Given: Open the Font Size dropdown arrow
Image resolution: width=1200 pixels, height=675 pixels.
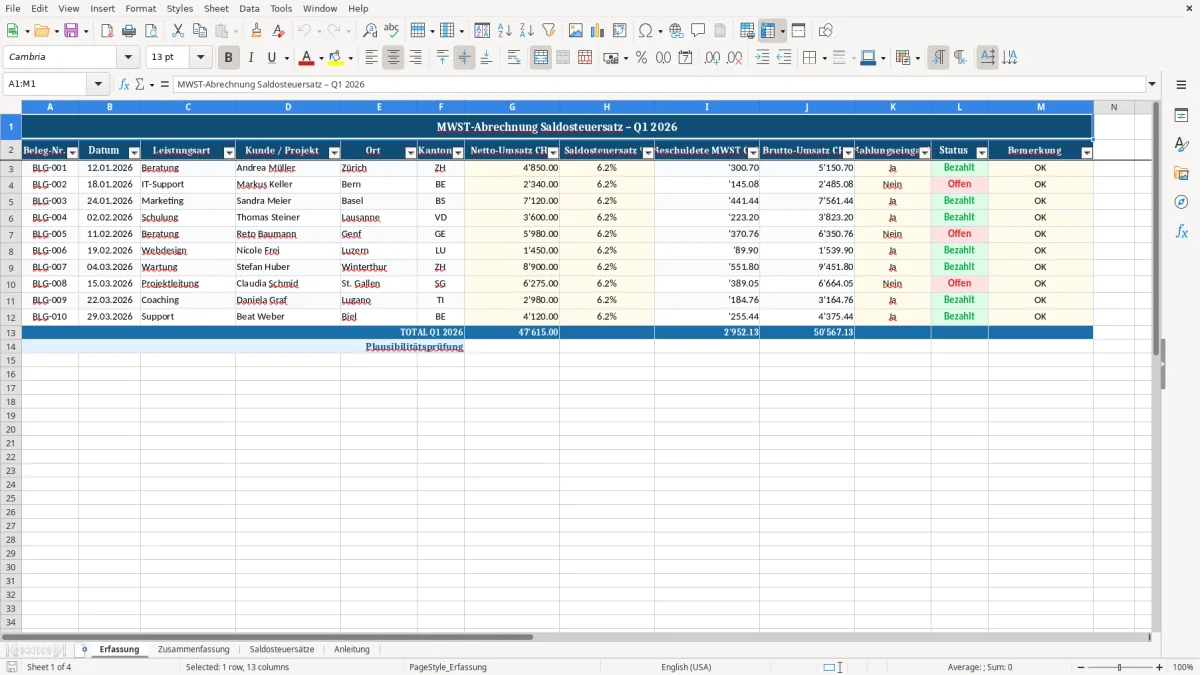Looking at the screenshot, I should [x=200, y=58].
